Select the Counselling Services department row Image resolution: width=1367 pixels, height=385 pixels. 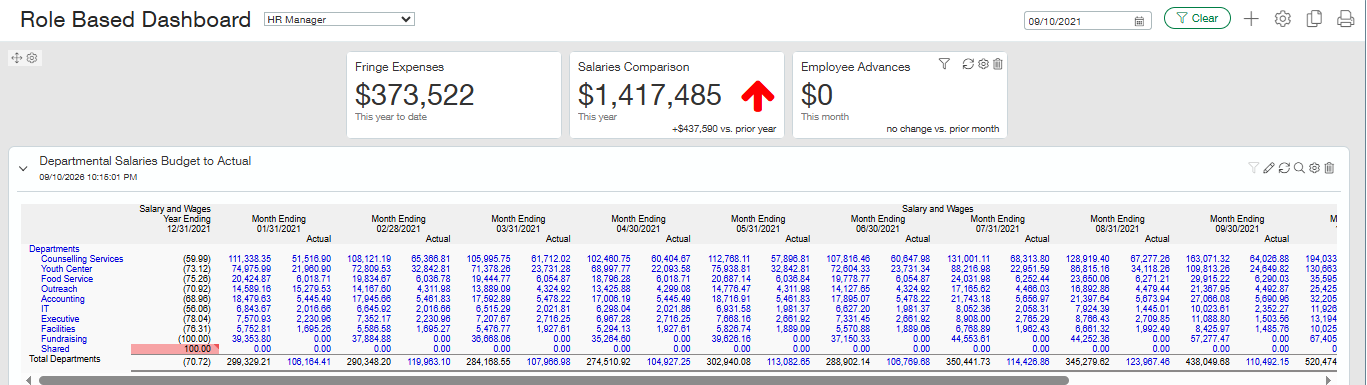pos(82,259)
